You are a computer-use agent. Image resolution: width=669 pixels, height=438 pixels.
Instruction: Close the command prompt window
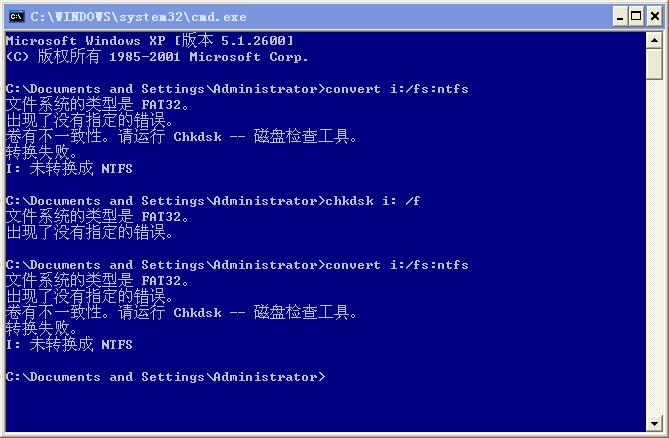coord(654,17)
